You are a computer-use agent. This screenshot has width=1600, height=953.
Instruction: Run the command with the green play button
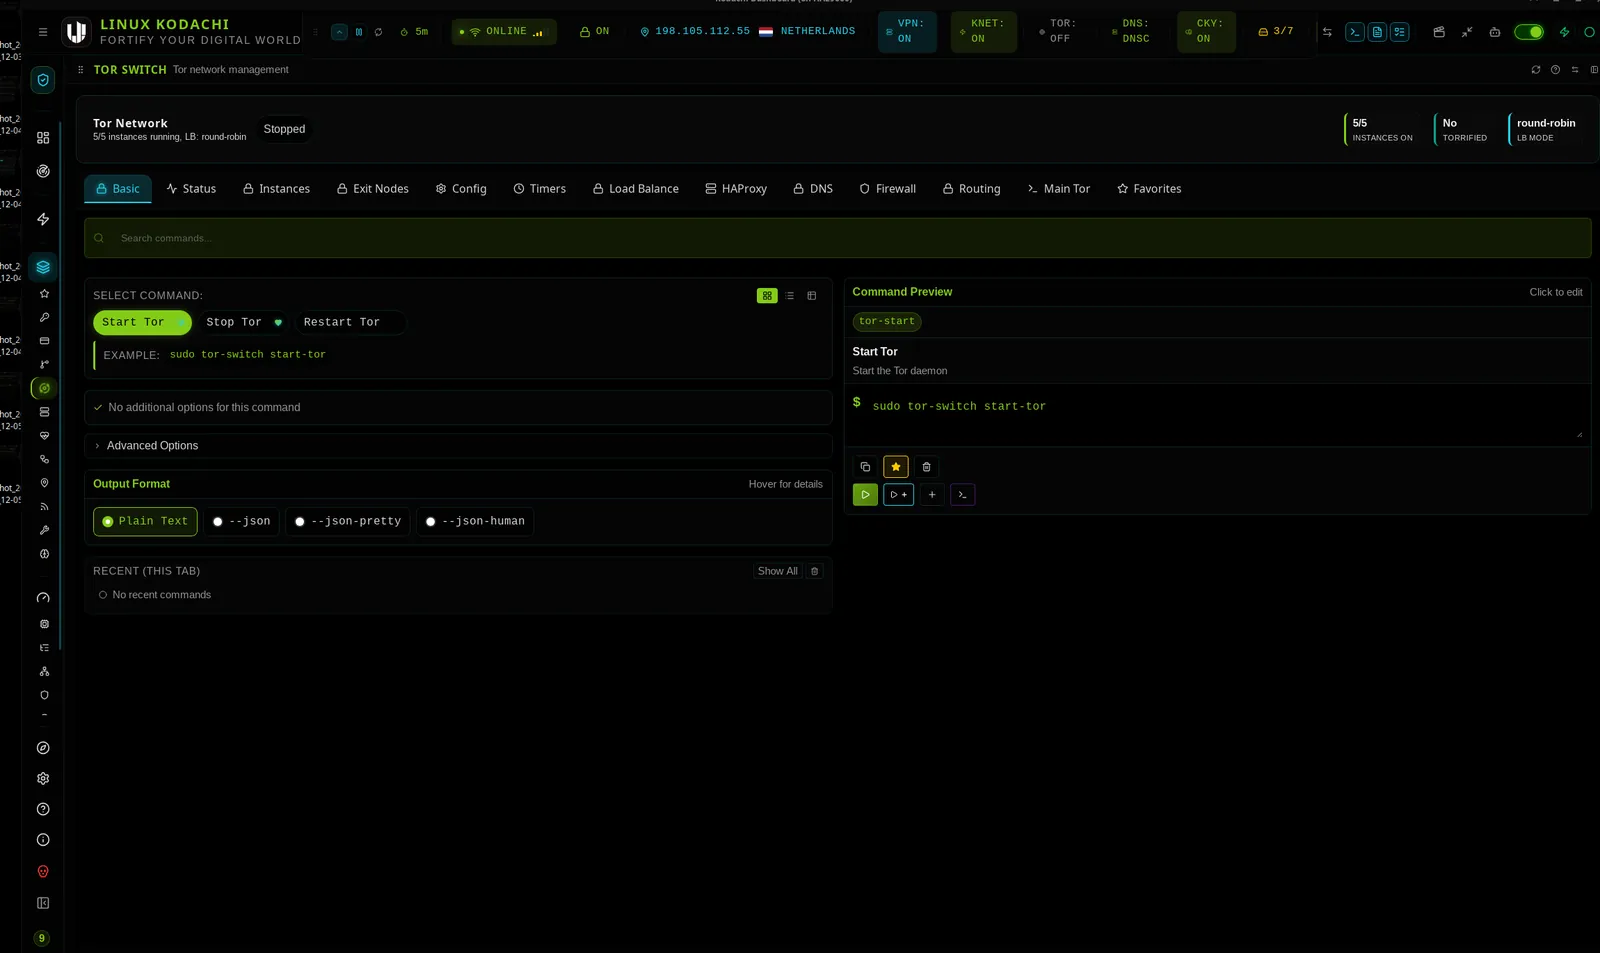(x=866, y=495)
